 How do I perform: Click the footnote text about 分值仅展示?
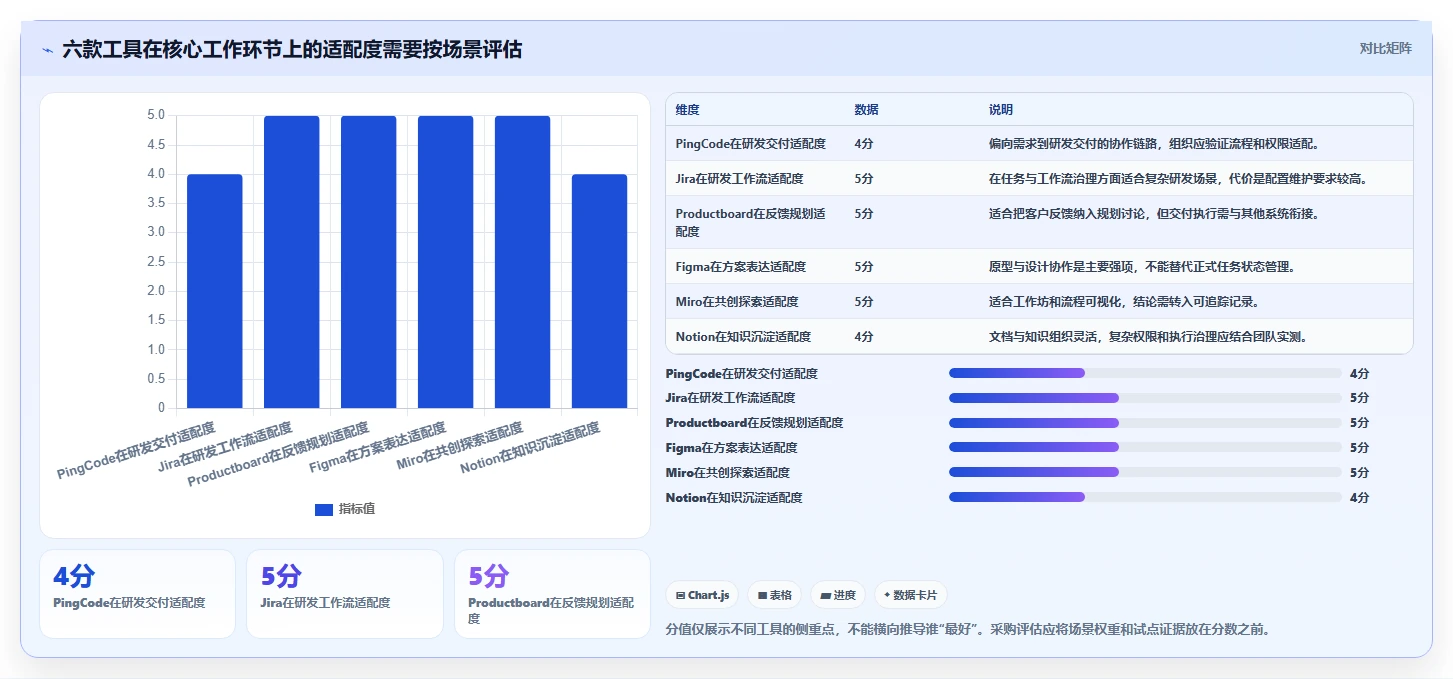click(967, 630)
